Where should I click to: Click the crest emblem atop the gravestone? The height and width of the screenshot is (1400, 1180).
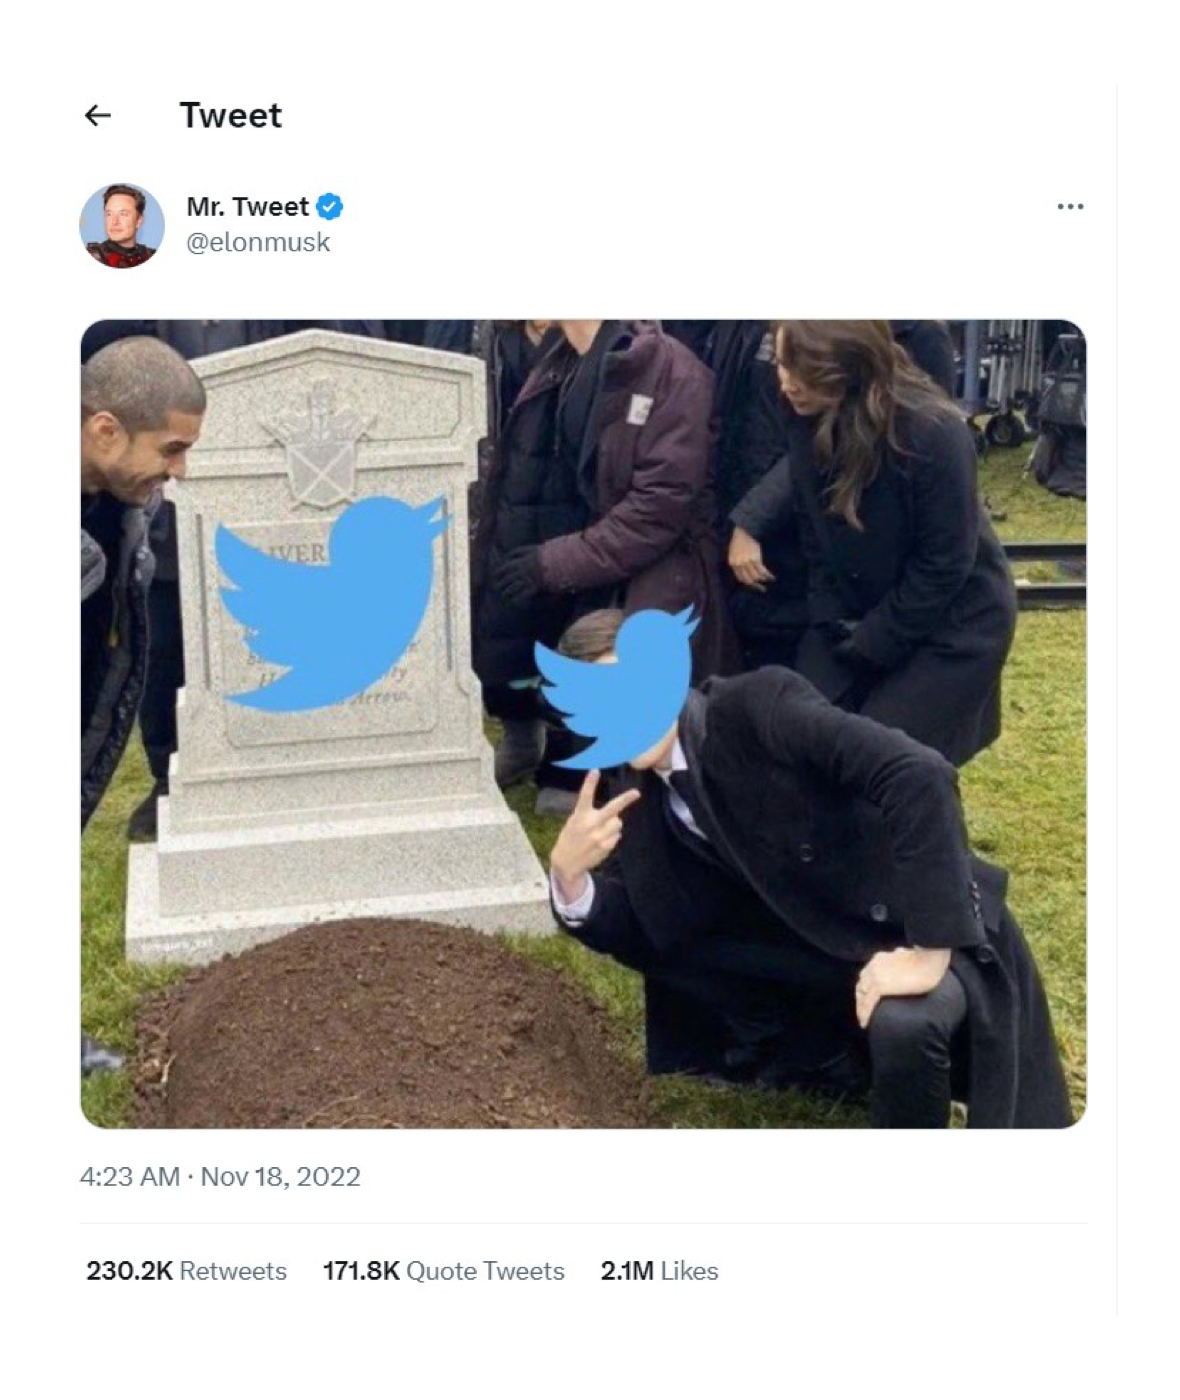point(320,447)
